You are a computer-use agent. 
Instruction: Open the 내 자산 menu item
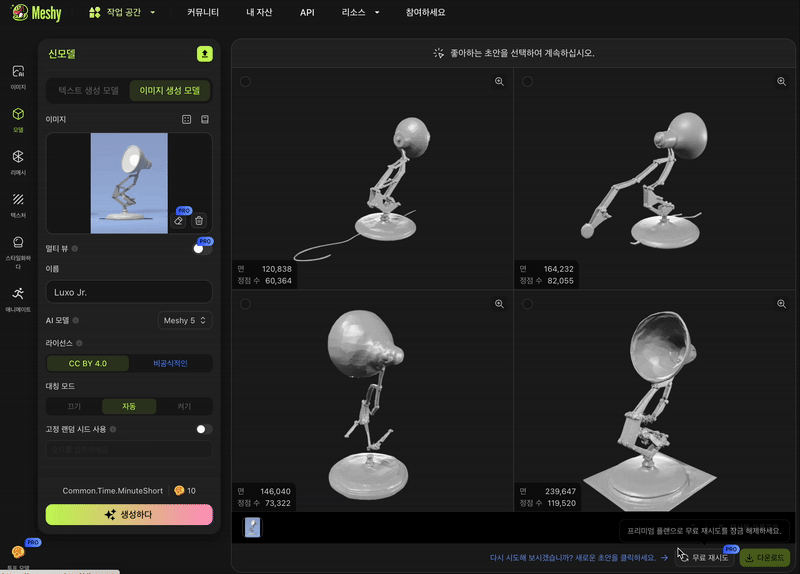(x=259, y=12)
